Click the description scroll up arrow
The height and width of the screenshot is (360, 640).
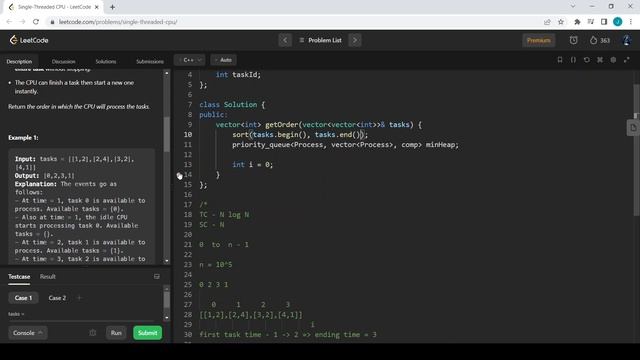[x=167, y=73]
